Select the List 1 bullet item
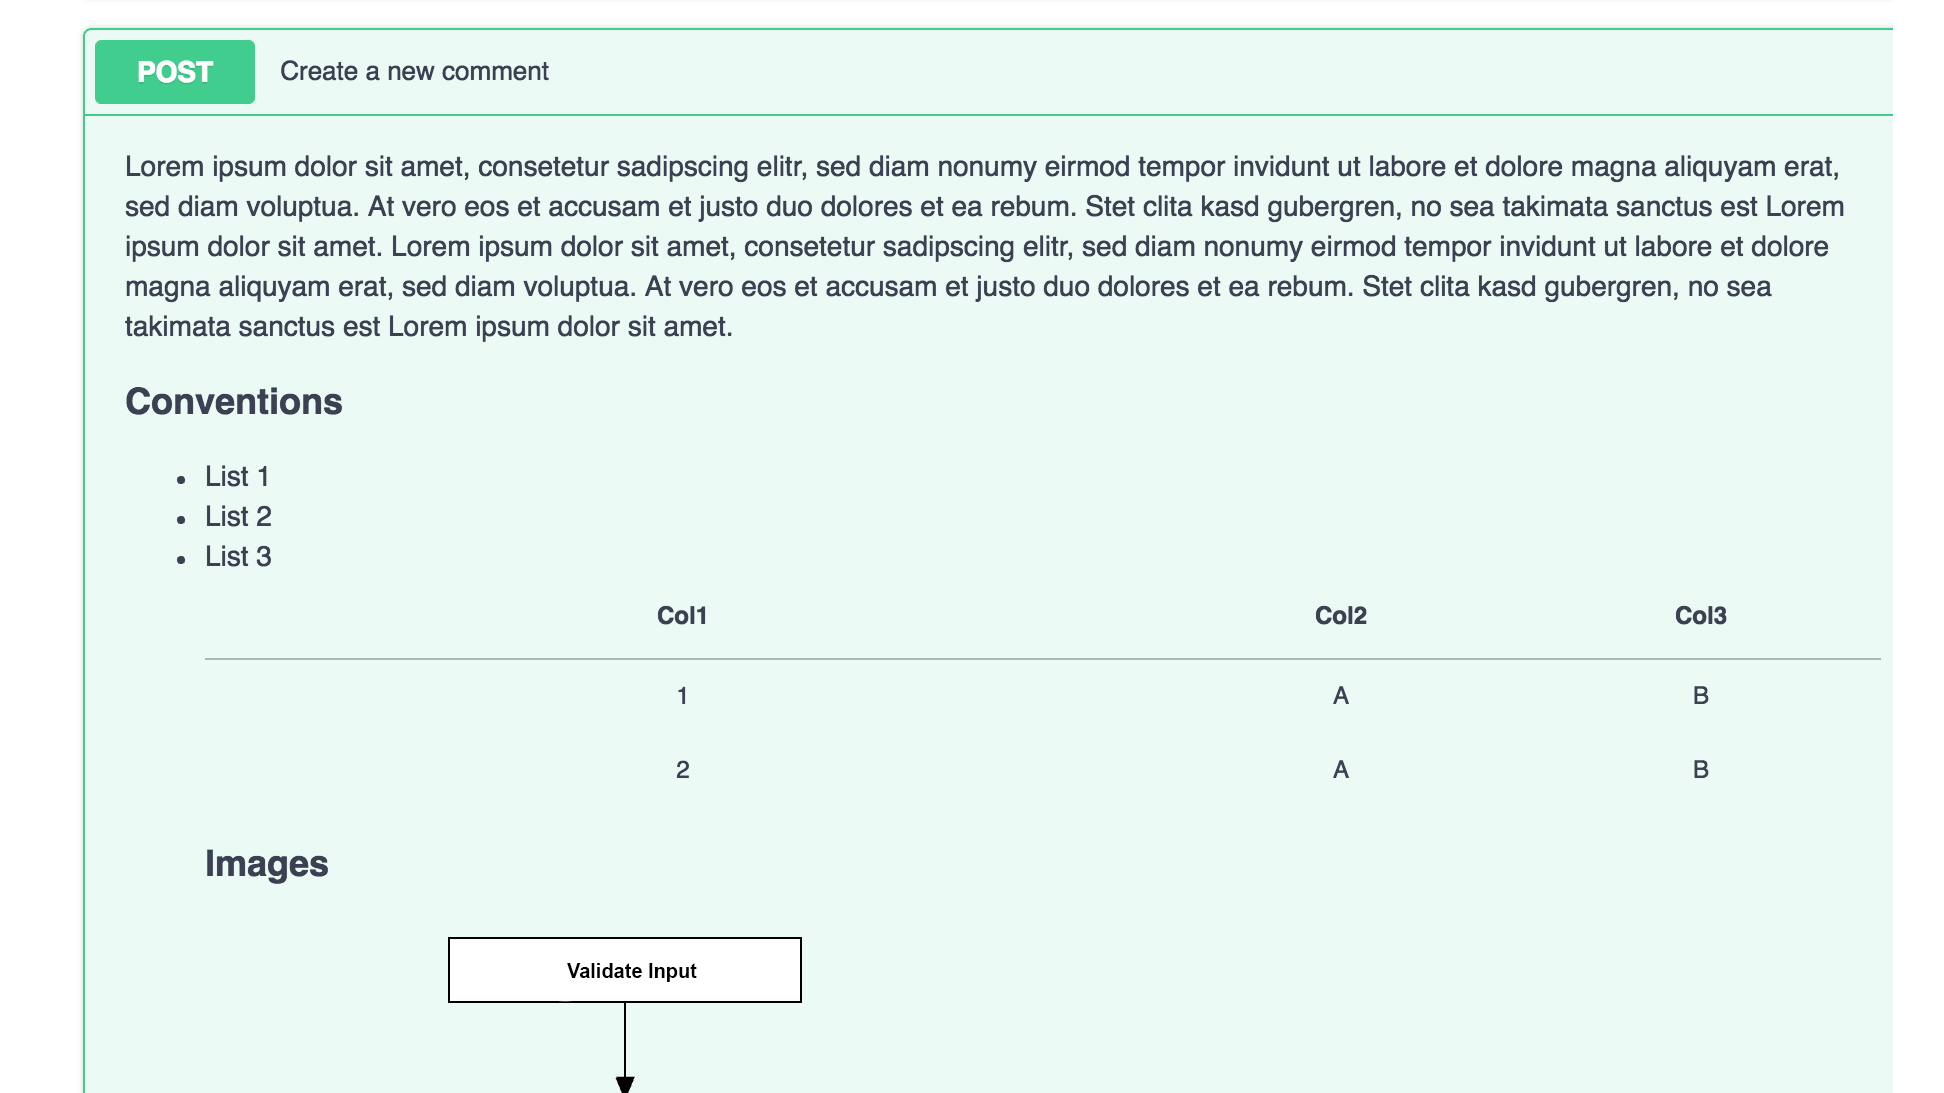 pos(237,477)
